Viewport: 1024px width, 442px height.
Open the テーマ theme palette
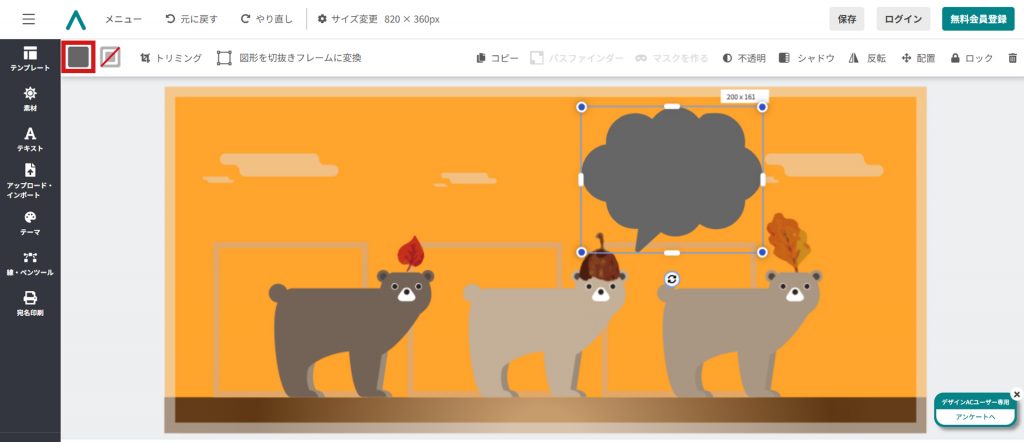30,222
